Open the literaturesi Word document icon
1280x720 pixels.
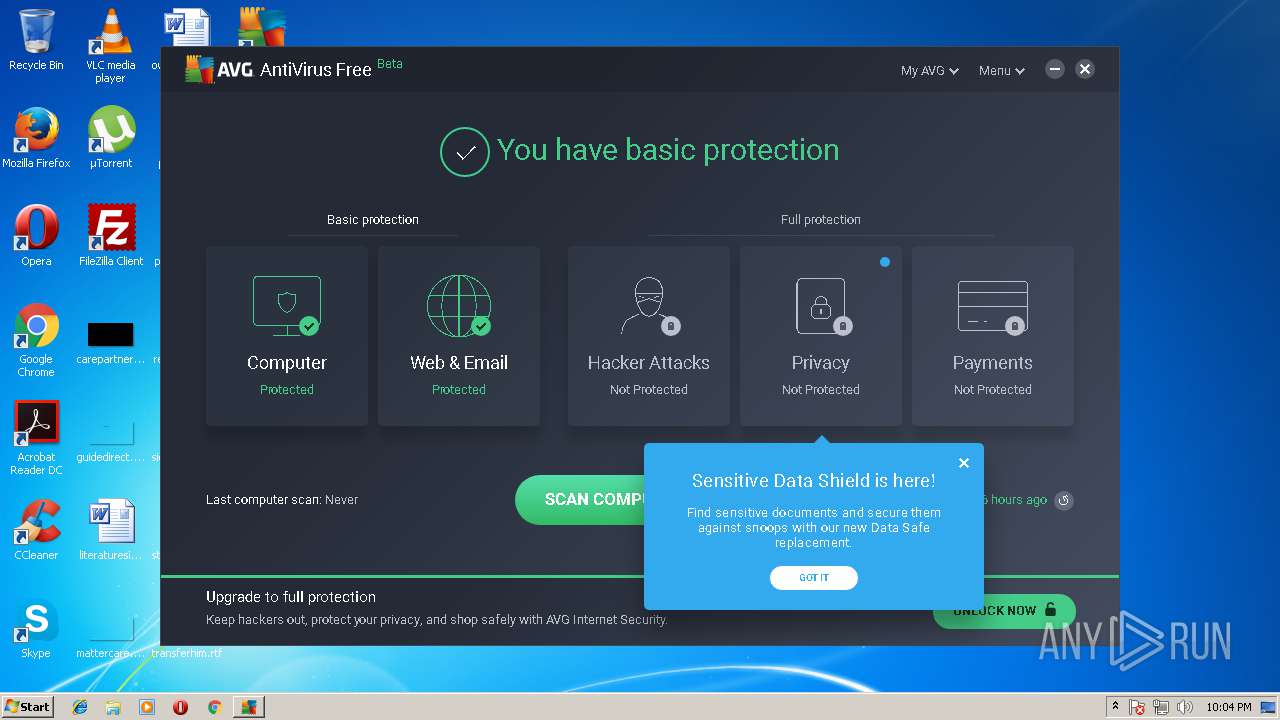point(110,530)
